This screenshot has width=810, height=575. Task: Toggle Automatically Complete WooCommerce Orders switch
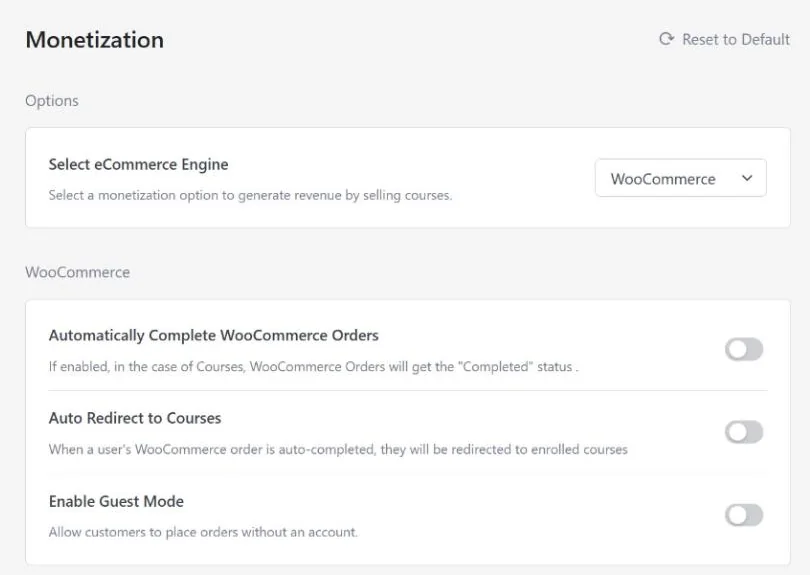click(744, 349)
